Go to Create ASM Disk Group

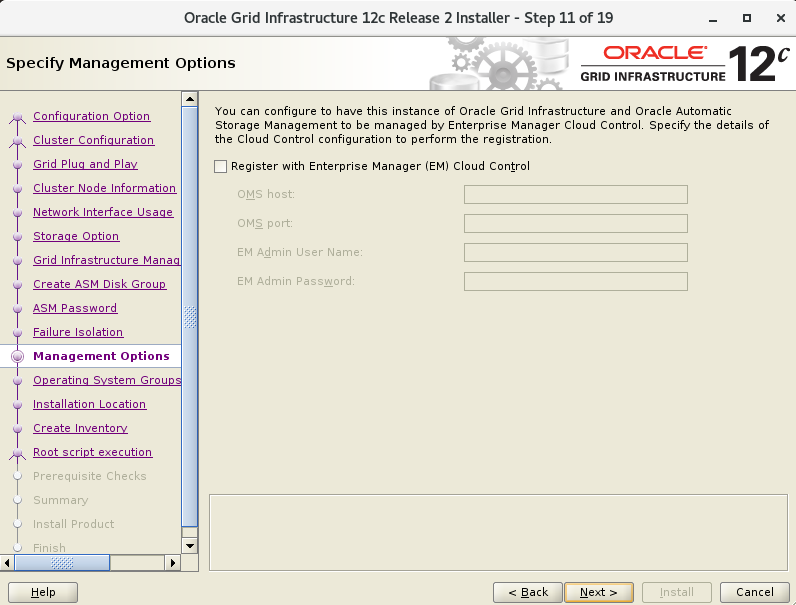tap(99, 284)
